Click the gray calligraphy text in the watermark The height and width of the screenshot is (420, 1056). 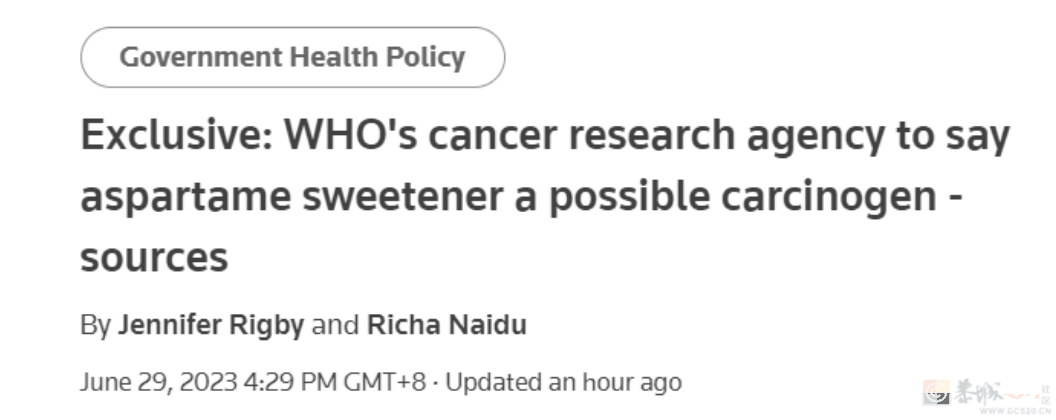979,392
